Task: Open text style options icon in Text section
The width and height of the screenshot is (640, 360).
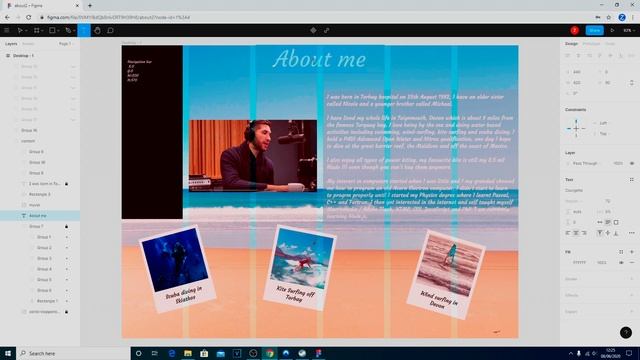Action: point(631,180)
